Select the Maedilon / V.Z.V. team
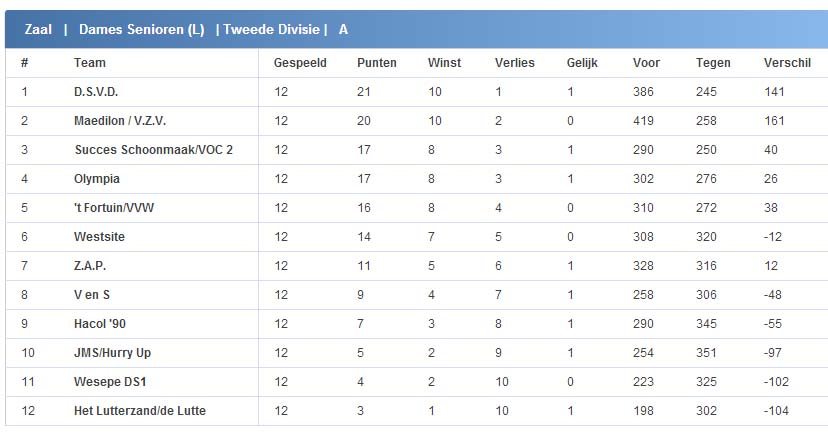828x433 pixels. (120, 121)
